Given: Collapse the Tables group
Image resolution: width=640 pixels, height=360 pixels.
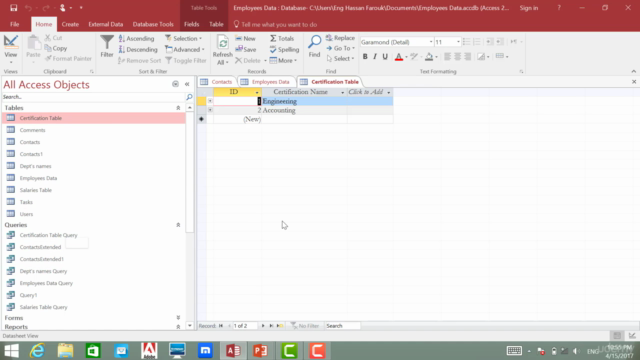Looking at the screenshot, I should (x=178, y=108).
